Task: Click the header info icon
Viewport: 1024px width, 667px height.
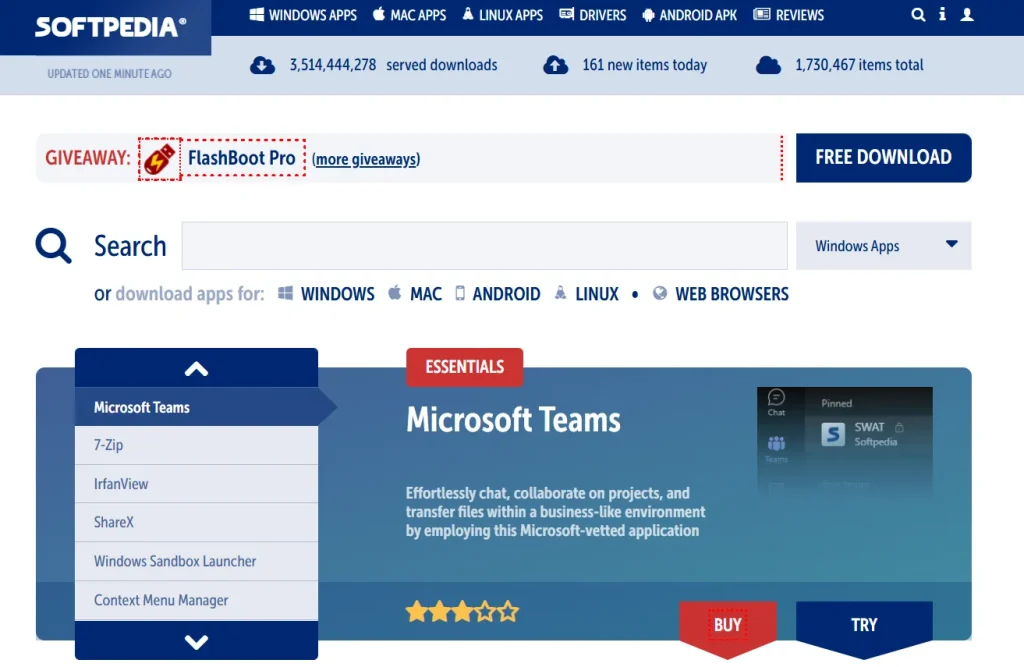Action: [942, 14]
